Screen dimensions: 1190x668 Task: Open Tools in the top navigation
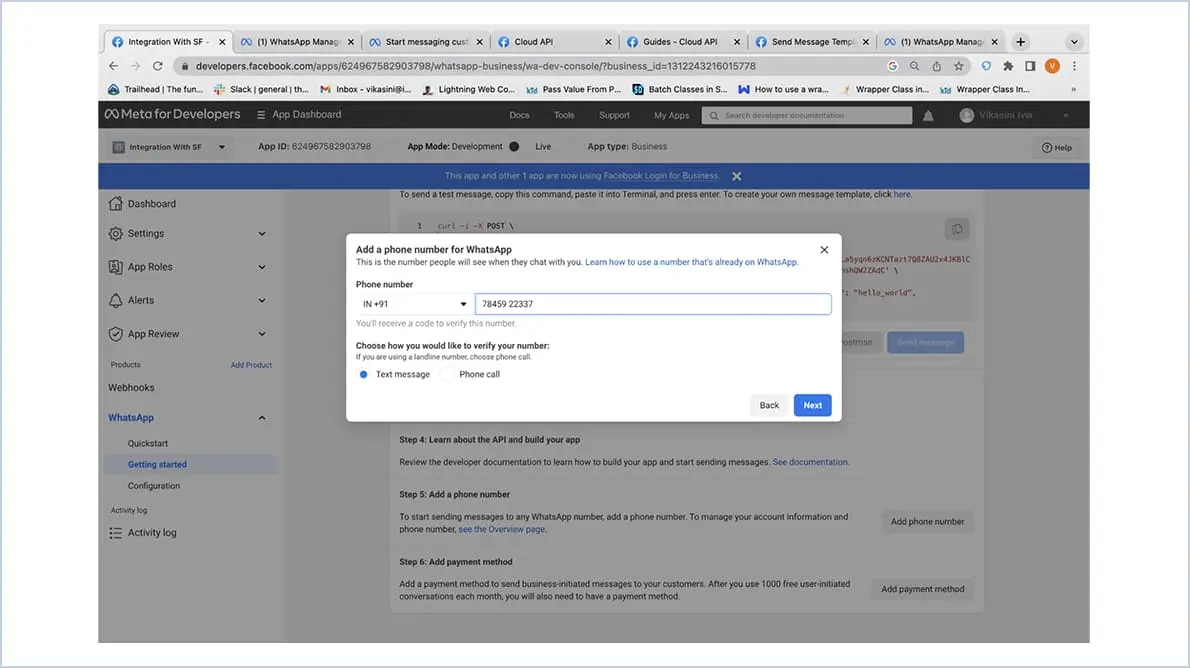(x=564, y=115)
